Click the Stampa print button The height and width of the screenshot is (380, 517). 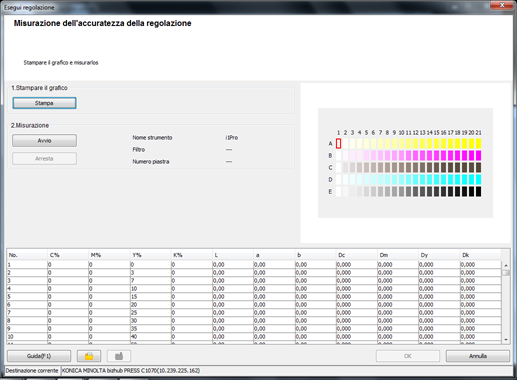pos(44,103)
